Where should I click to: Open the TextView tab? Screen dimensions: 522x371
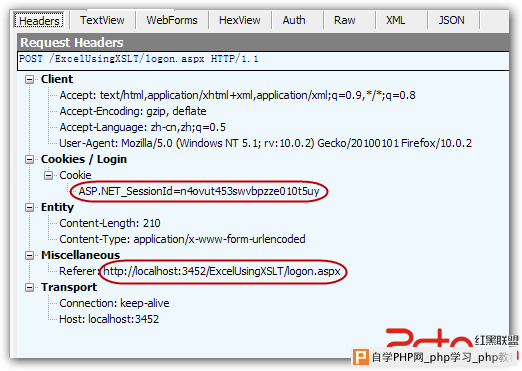click(102, 20)
